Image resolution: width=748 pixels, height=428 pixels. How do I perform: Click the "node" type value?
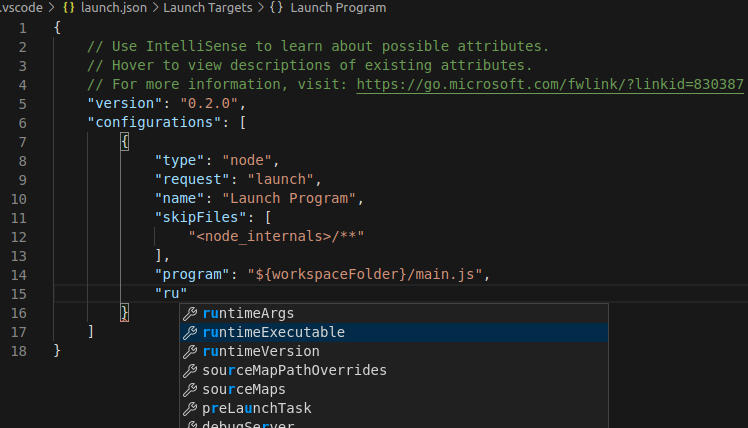pyautogui.click(x=247, y=160)
